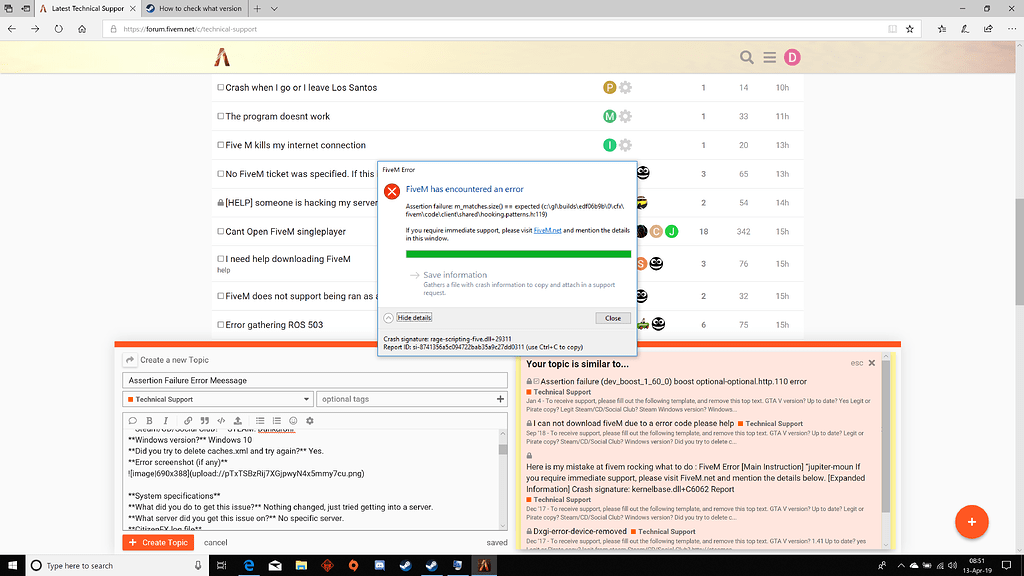Insert a code block with the </> icon
Screen dimensions: 1024x576
(222, 420)
